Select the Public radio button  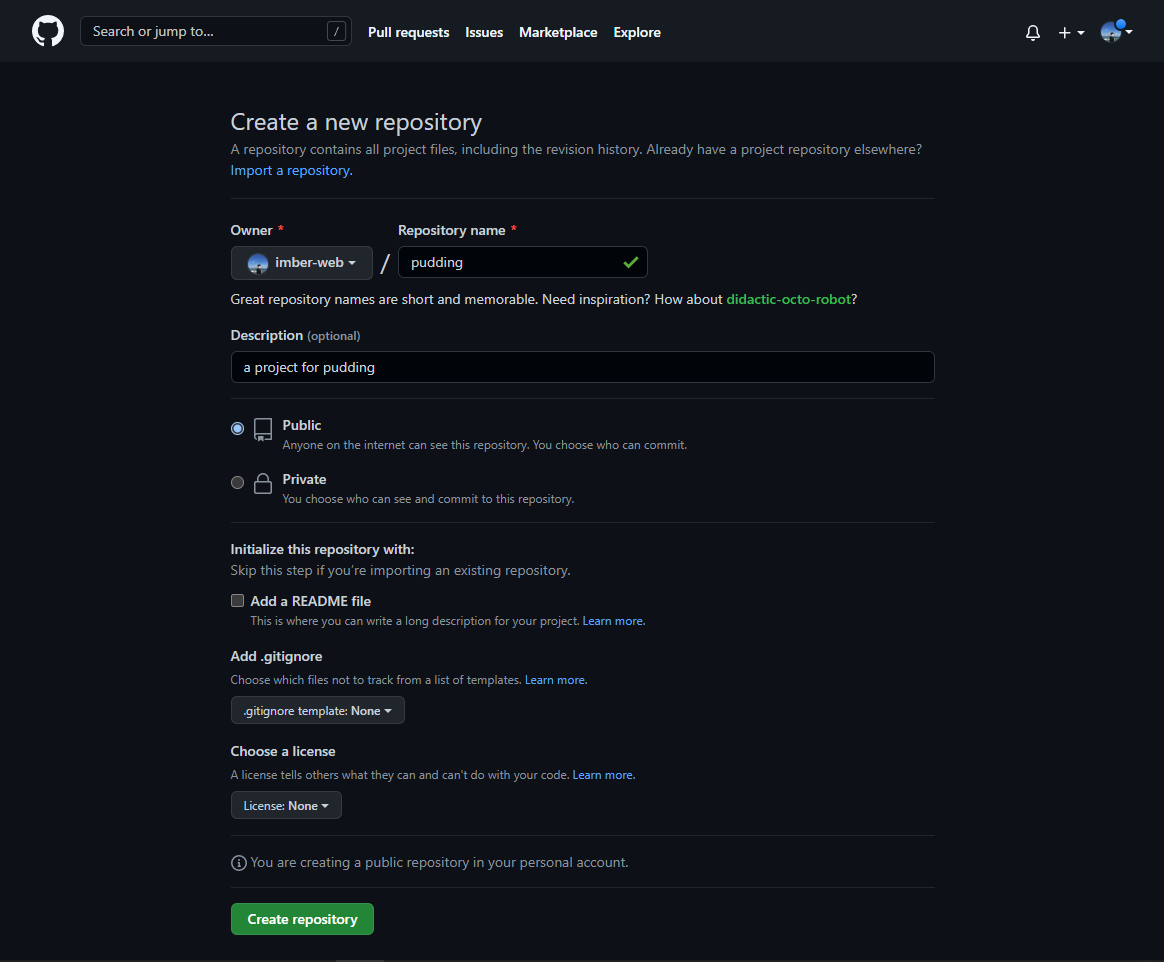(238, 428)
